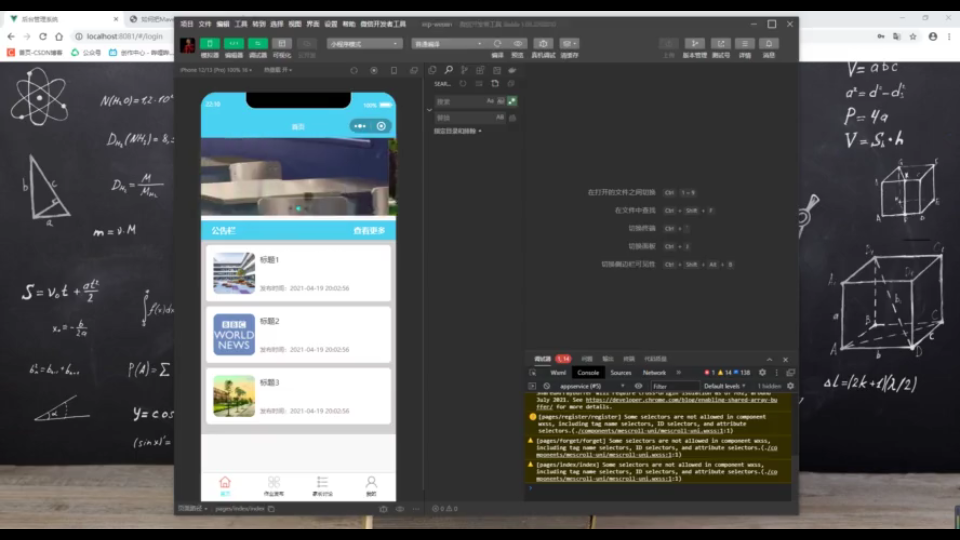Toggle the 调试器 debugger button
This screenshot has height=540, width=960.
(258, 43)
